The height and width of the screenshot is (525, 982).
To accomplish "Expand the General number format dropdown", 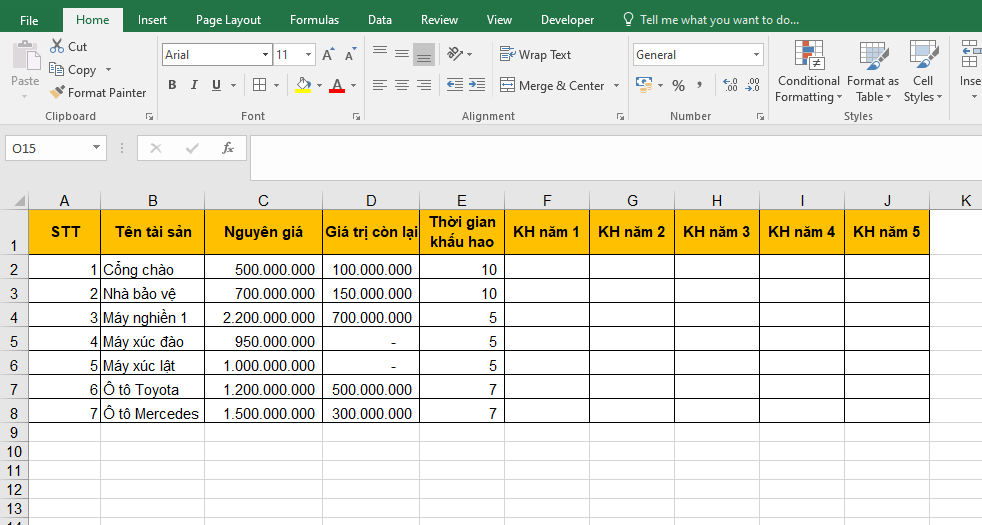I will click(x=755, y=55).
